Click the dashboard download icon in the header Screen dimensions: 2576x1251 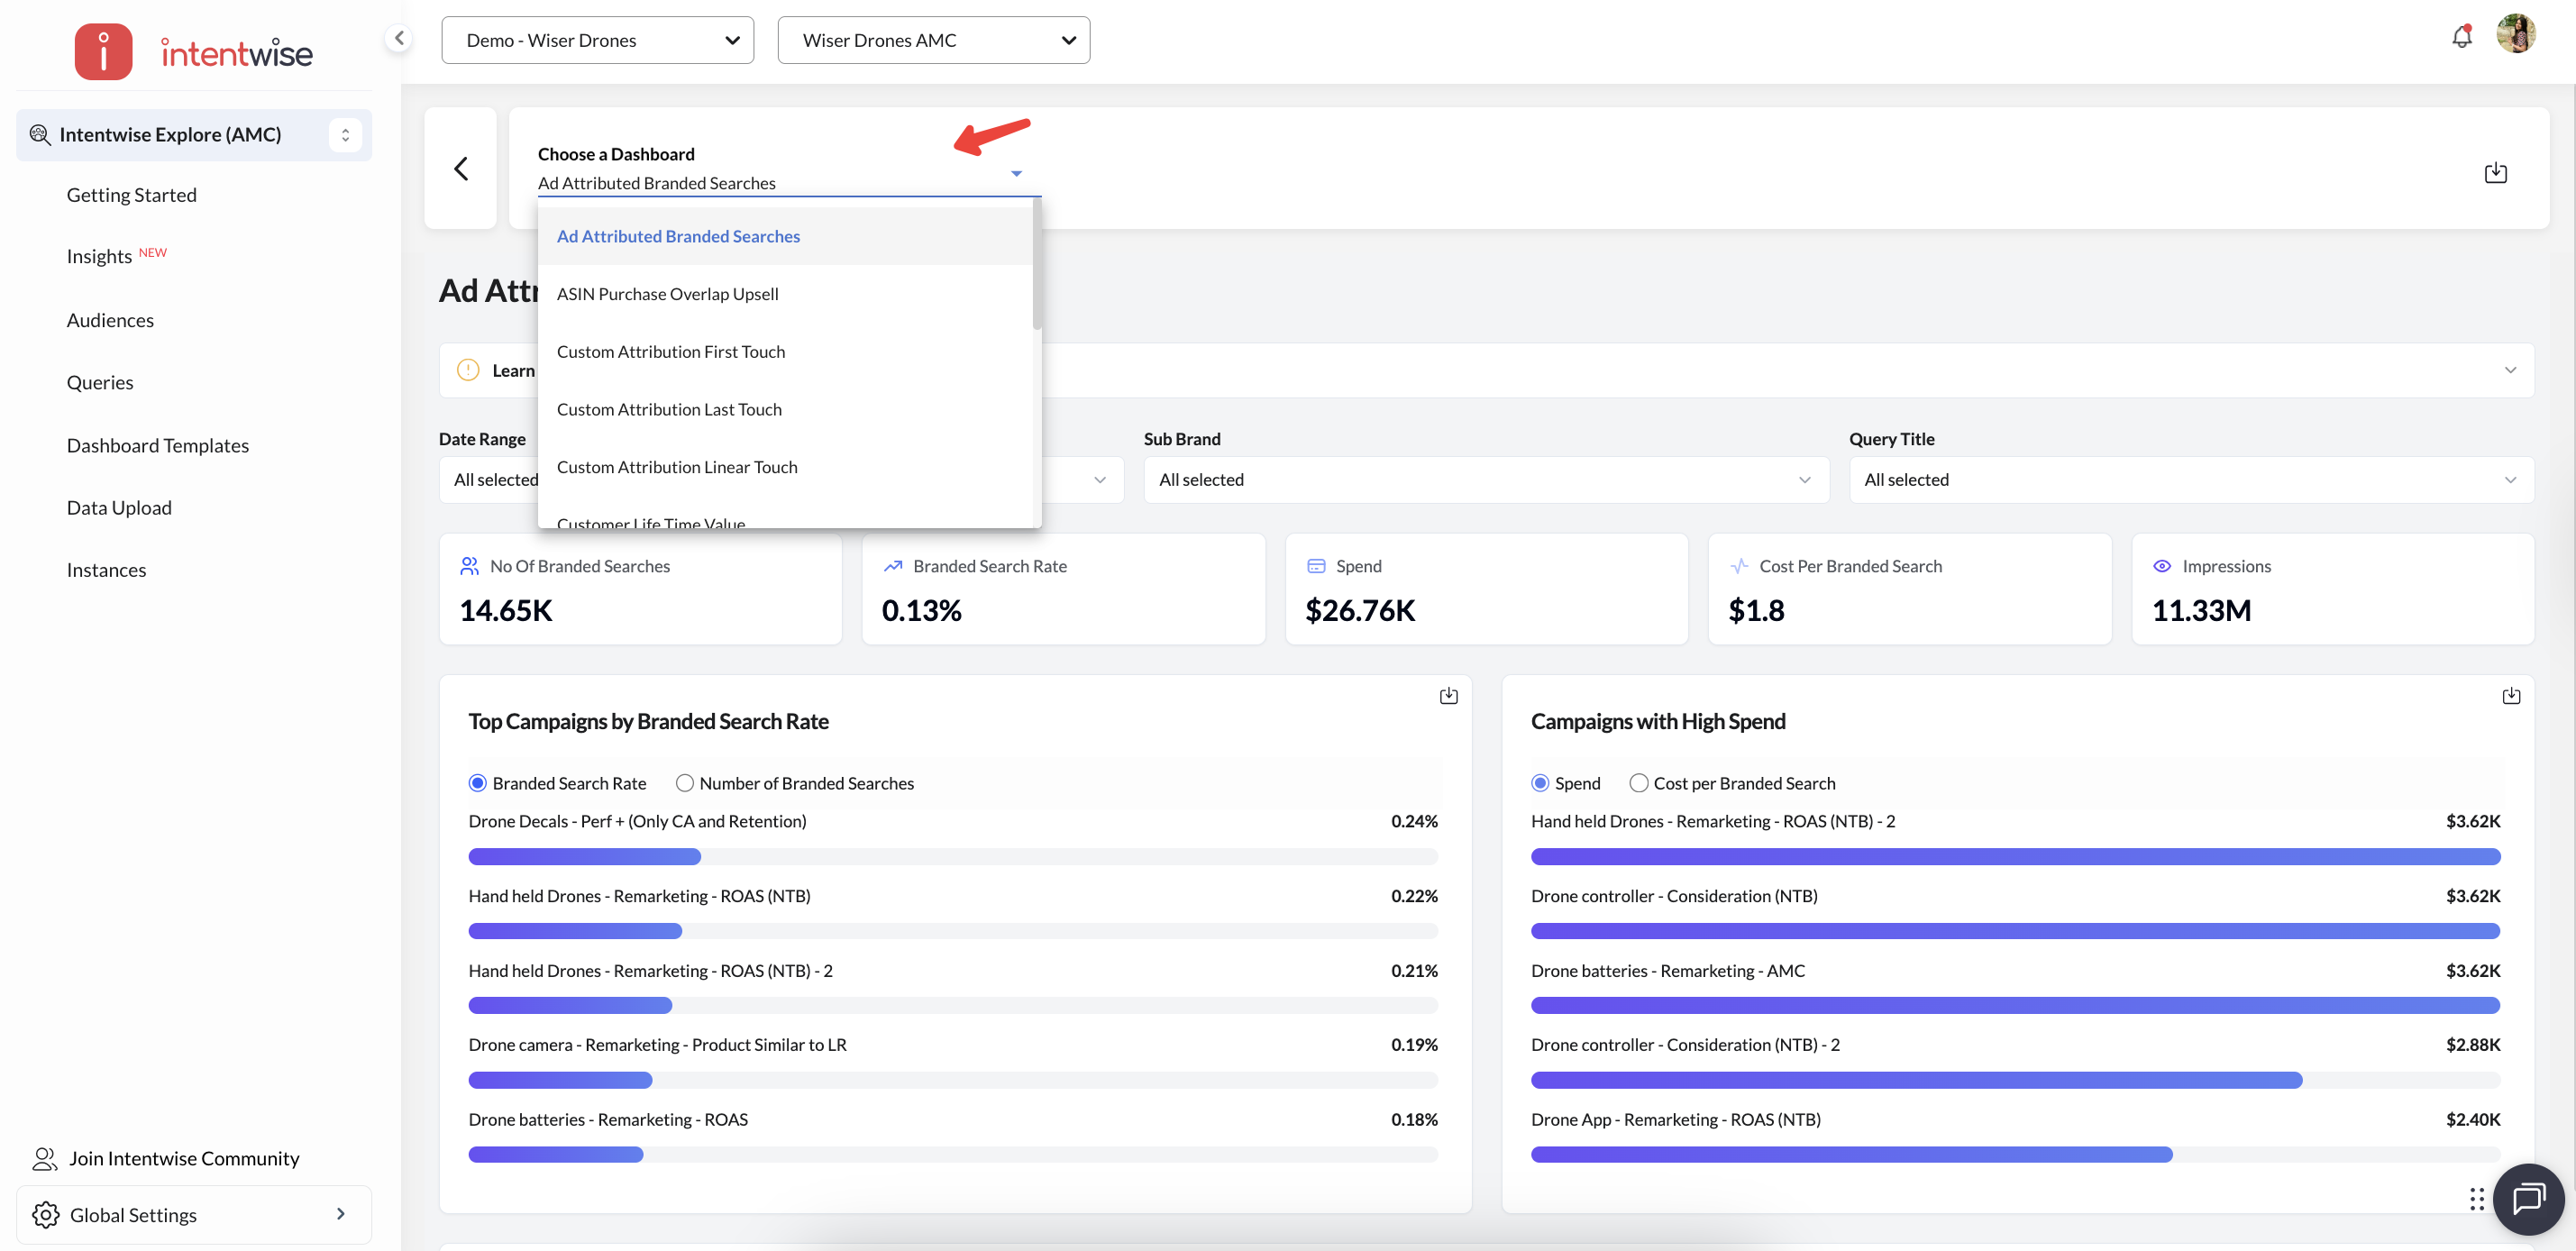pos(2495,172)
